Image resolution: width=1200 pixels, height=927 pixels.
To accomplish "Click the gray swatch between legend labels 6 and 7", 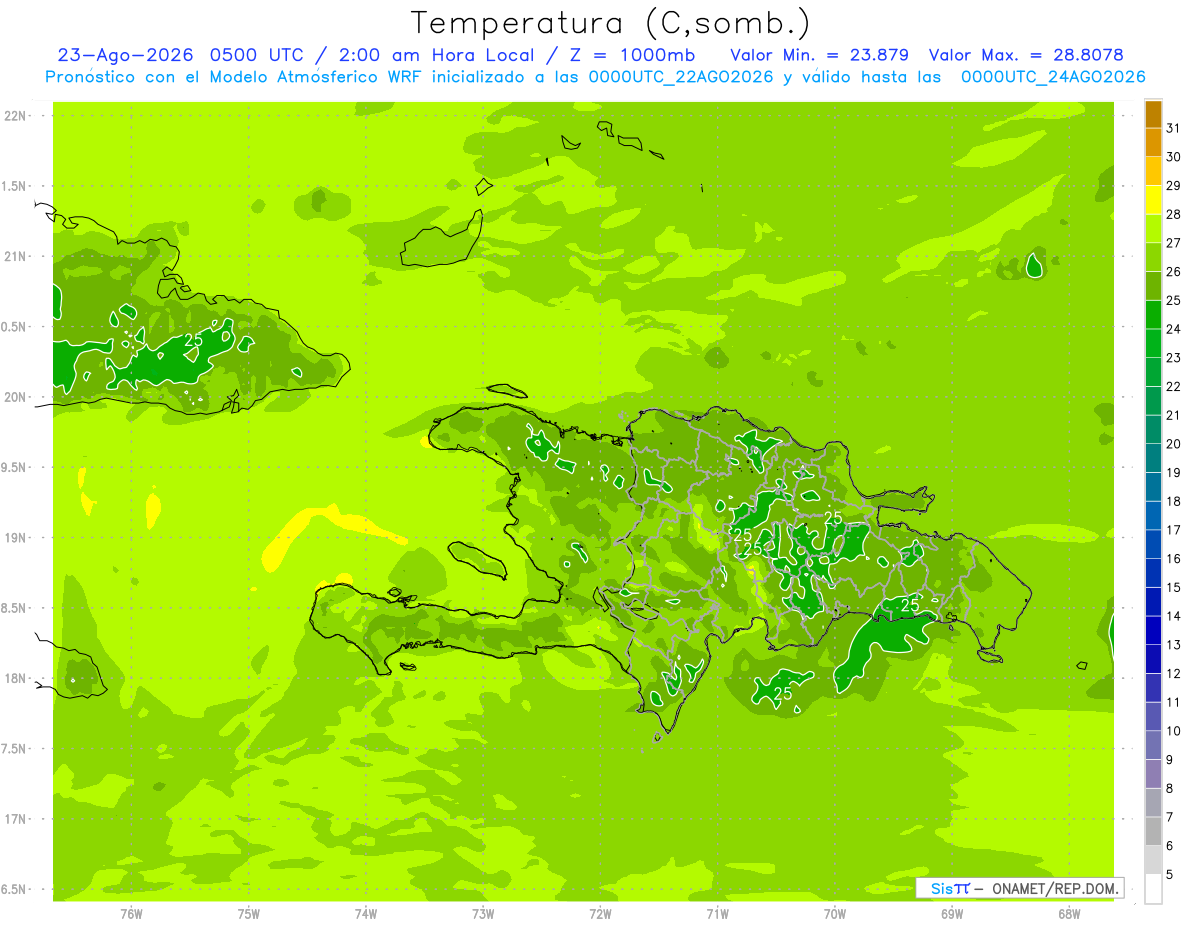I will (x=1153, y=832).
